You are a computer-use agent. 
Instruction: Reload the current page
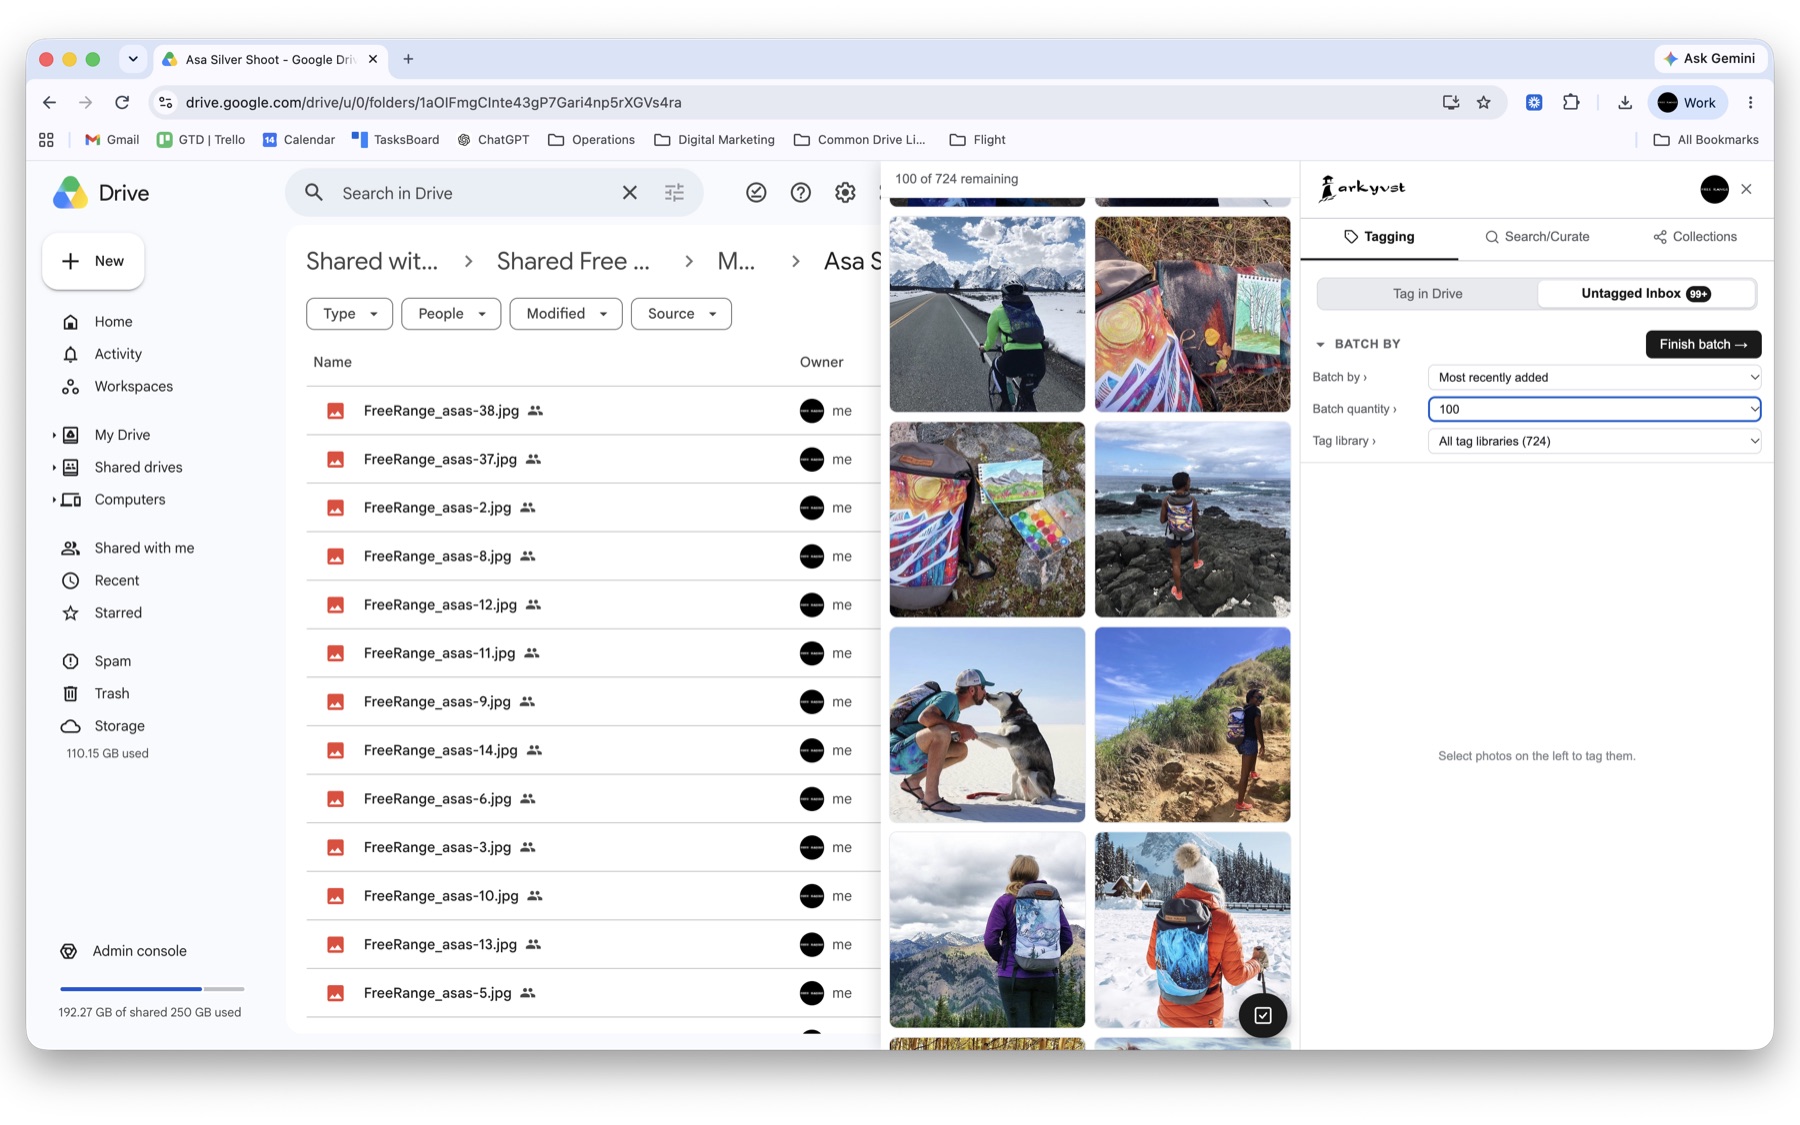point(122,102)
